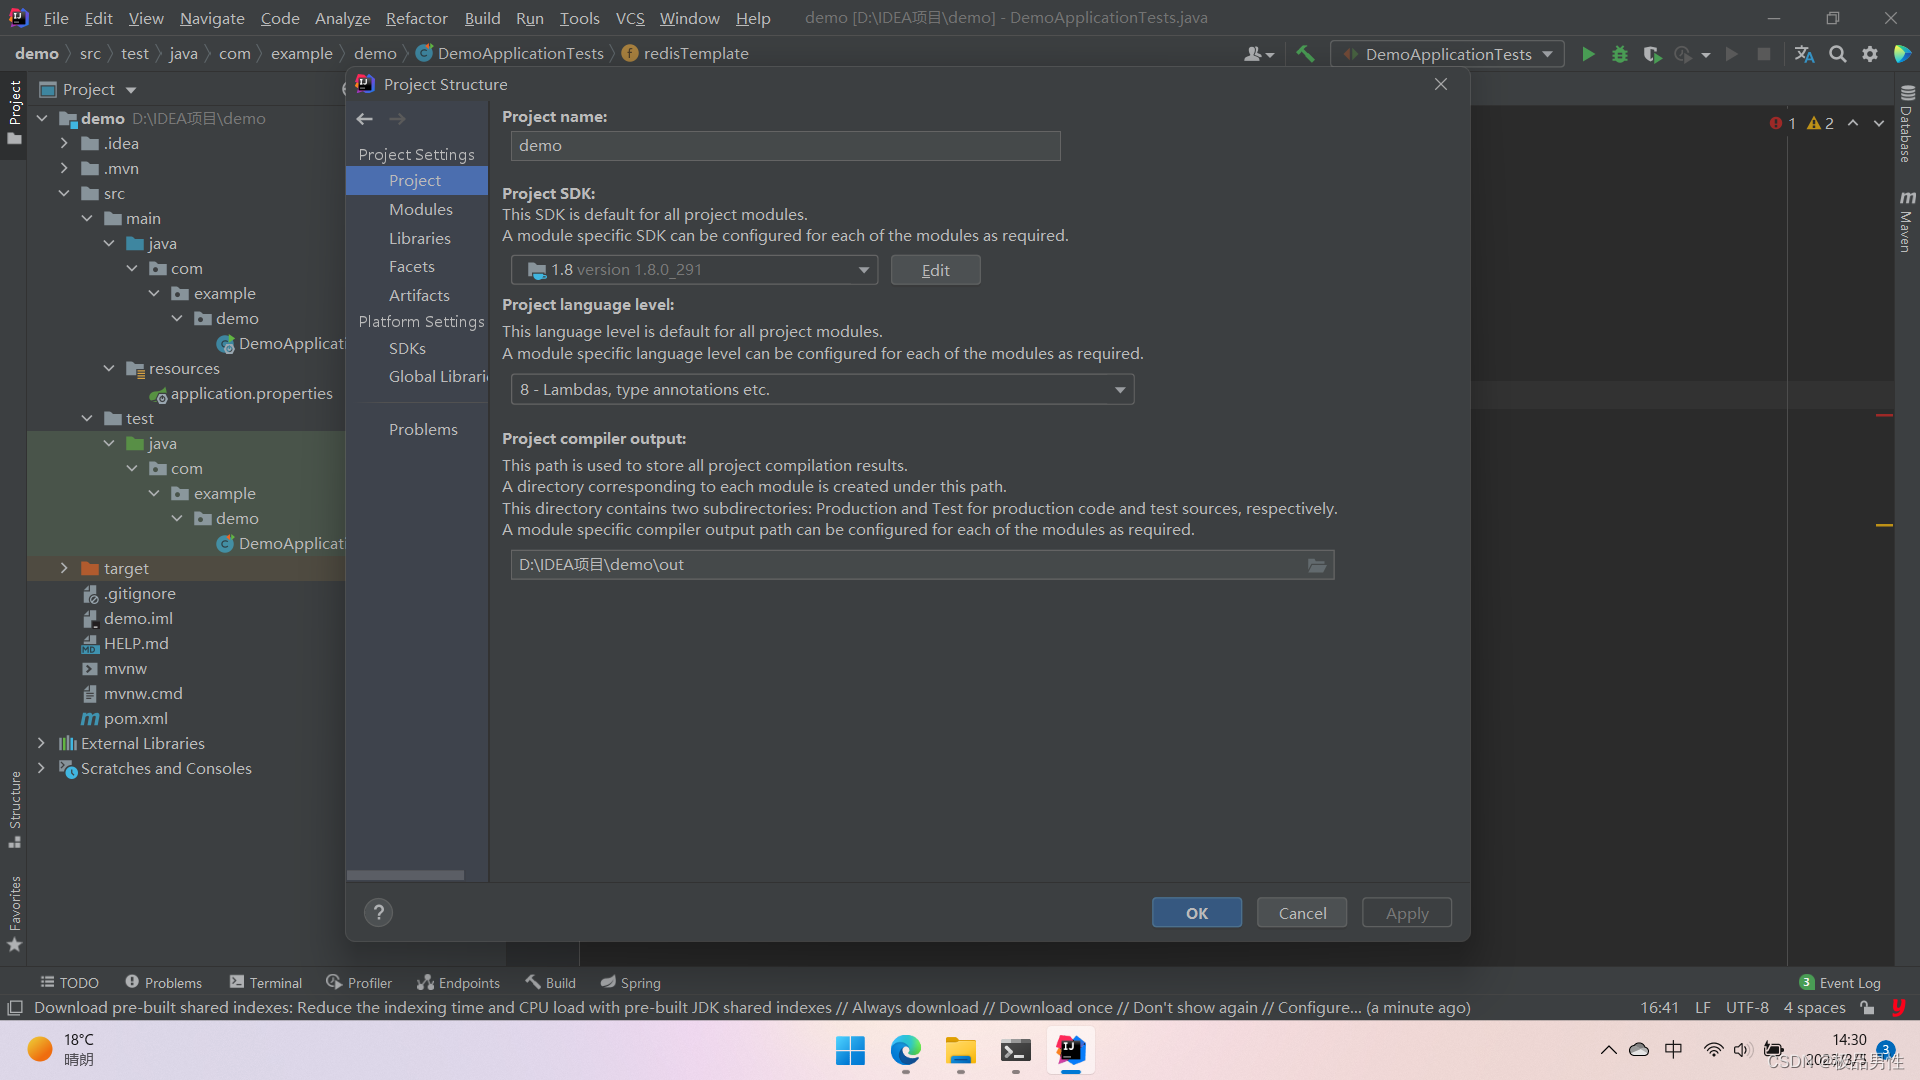The image size is (1920, 1080).
Task: Click the Navigate back arrow icon
Action: 365,119
